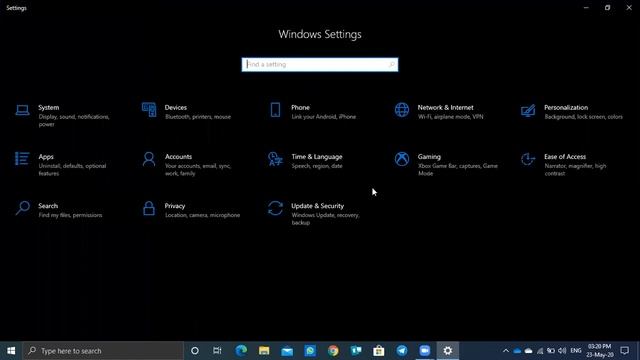Open the System category label

[x=49, y=107]
